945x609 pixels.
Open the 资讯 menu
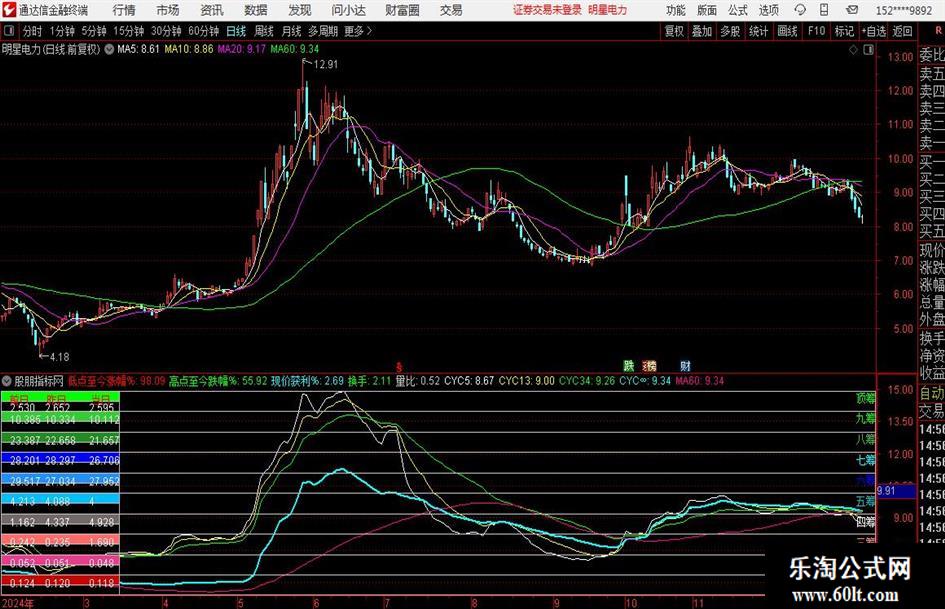[212, 10]
